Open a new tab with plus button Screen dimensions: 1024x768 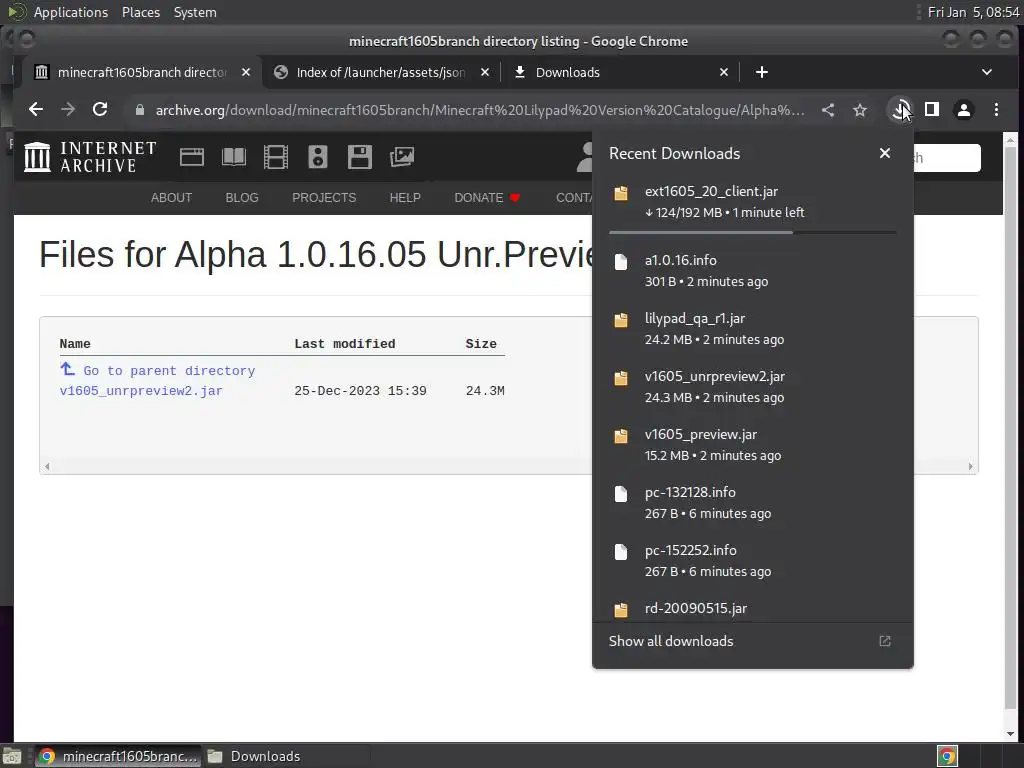[x=761, y=72]
